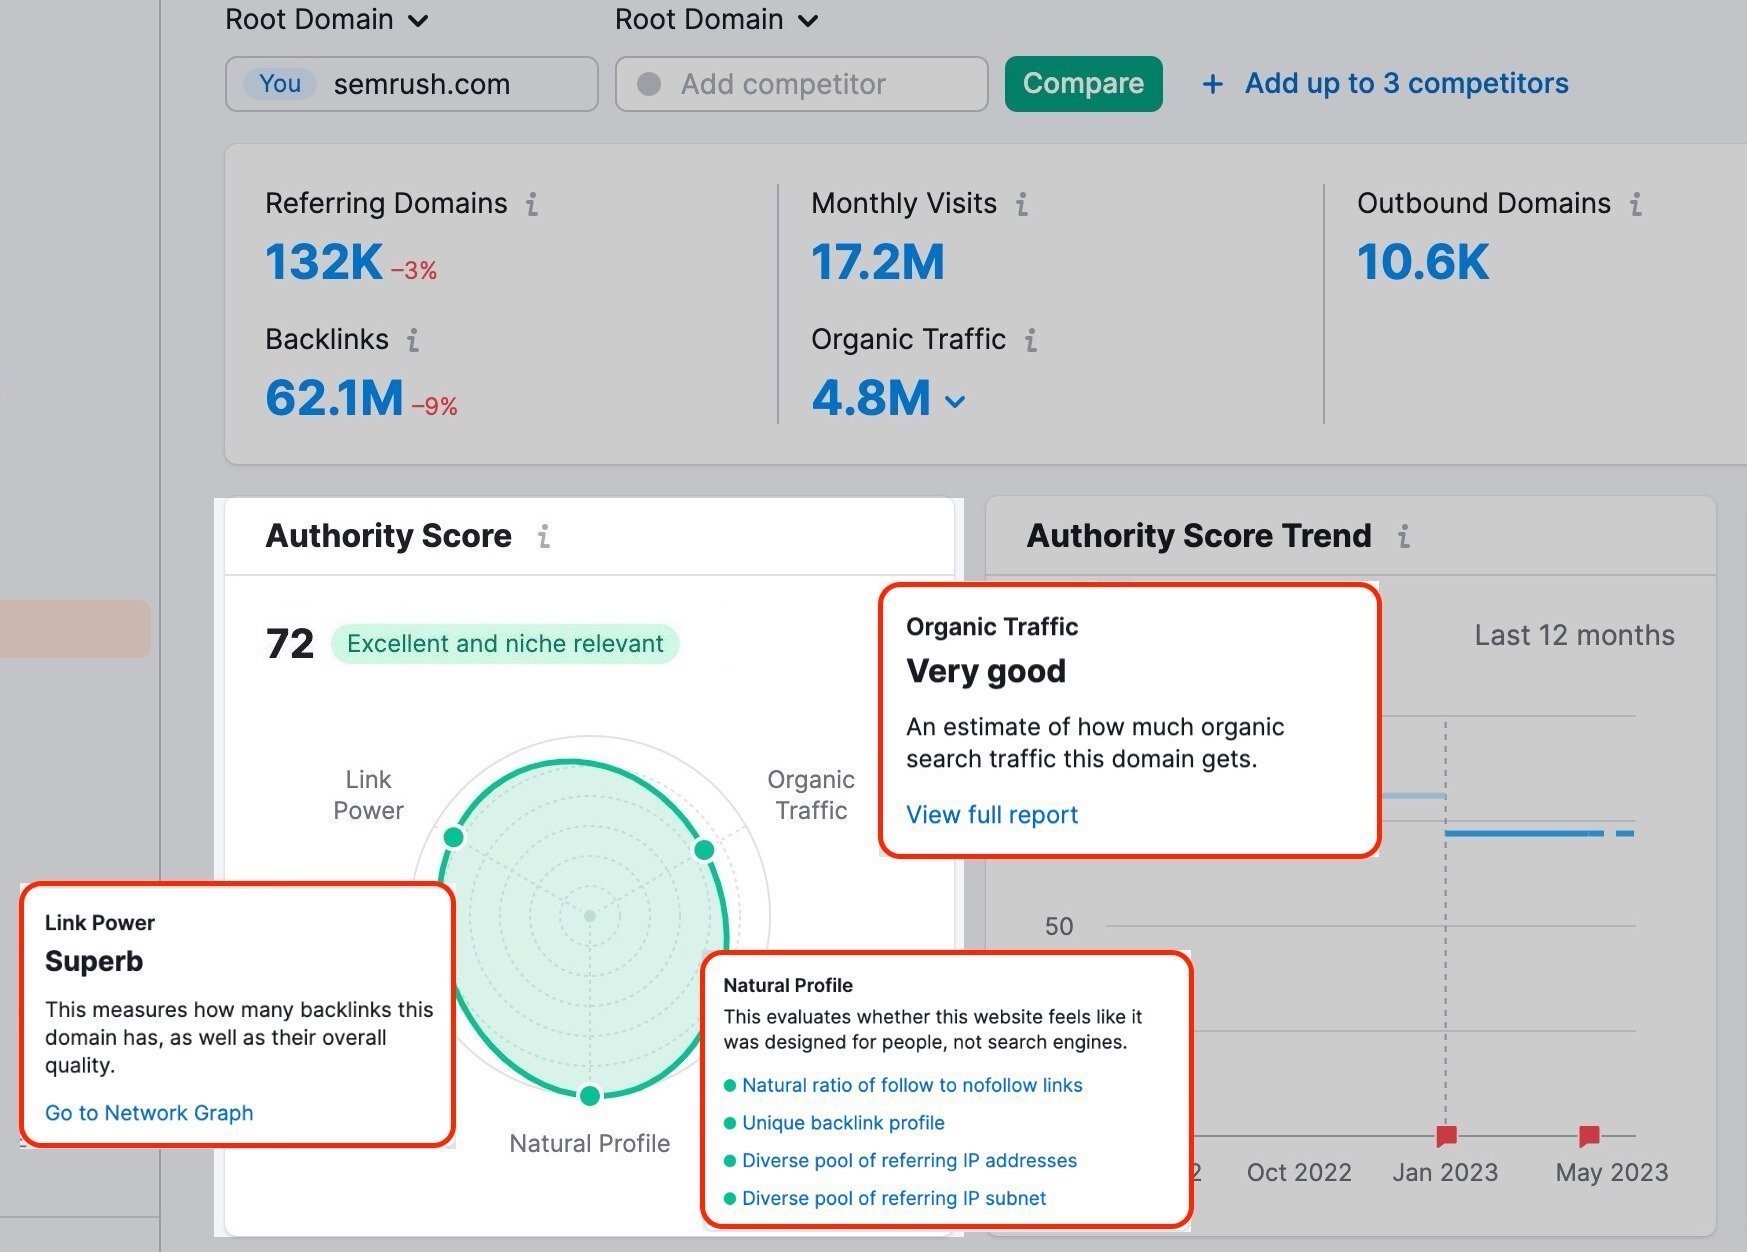Click the info icon beside Outbound Domains
Viewport: 1747px width, 1252px height.
1636,204
